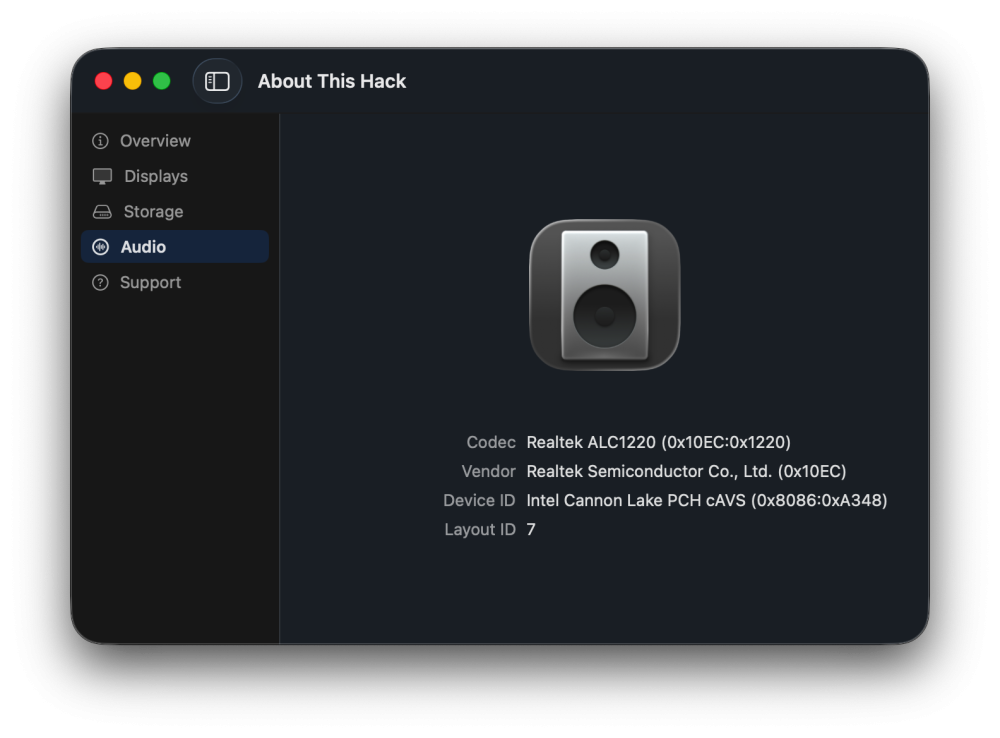Viewport: 1000px width, 738px height.
Task: Click the vendor value Realtek Semiconductor Co., Ltd.
Action: click(686, 471)
